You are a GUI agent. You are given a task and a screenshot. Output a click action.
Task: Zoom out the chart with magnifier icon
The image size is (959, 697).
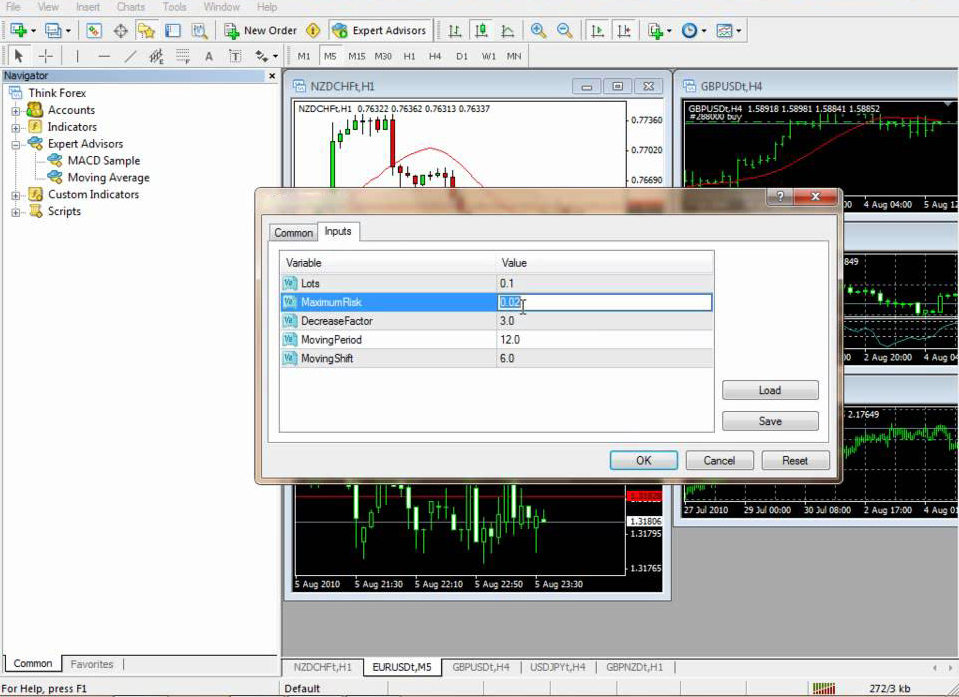[x=563, y=31]
